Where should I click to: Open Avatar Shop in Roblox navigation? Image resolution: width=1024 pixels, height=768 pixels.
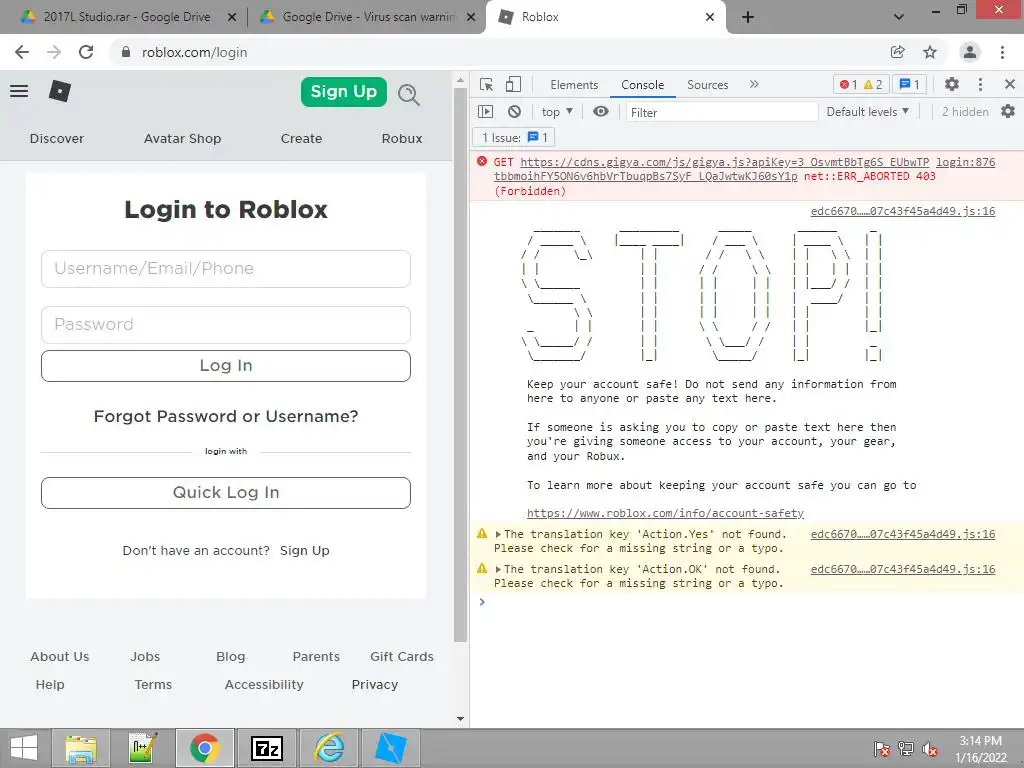click(x=182, y=138)
